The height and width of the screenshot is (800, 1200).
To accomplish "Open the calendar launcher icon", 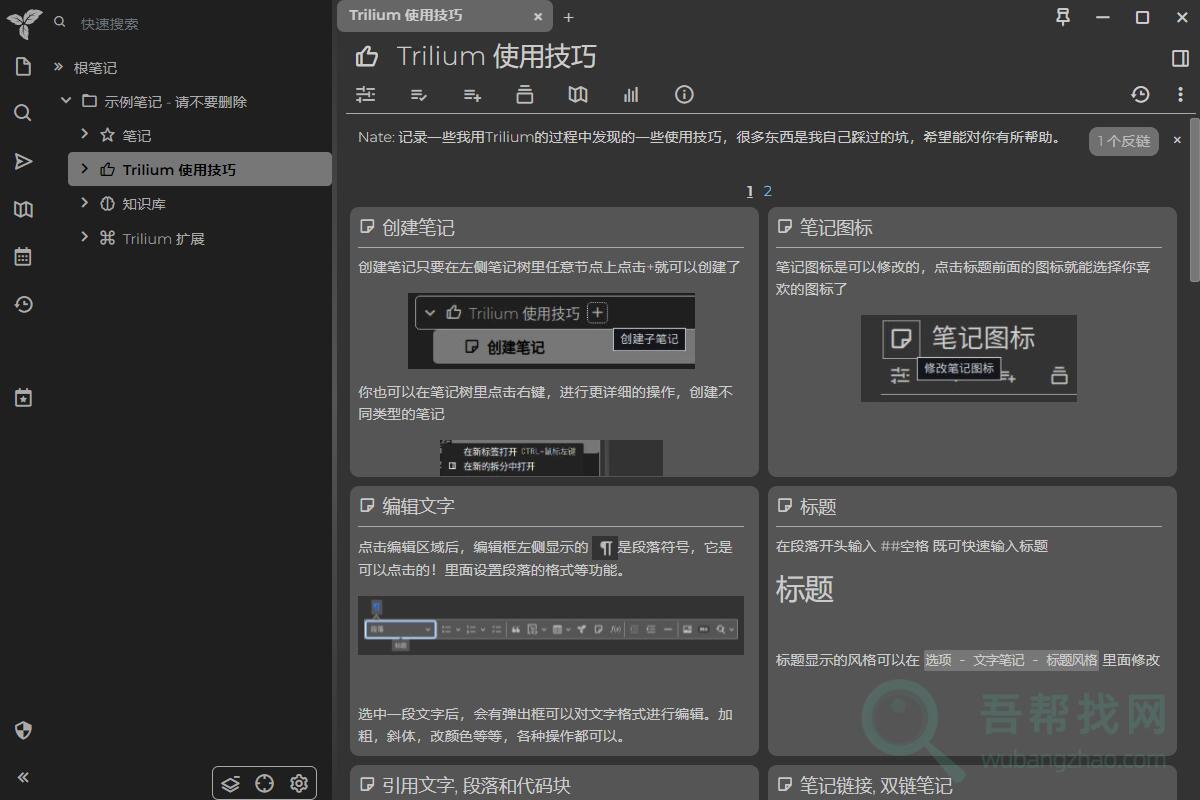I will pos(23,257).
